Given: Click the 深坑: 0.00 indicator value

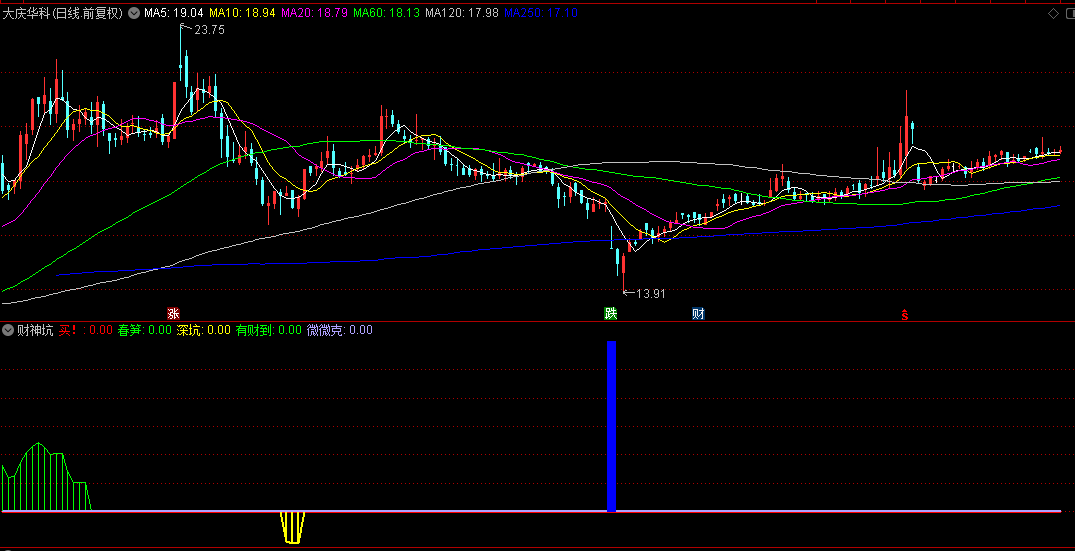Looking at the screenshot, I should click(204, 330).
